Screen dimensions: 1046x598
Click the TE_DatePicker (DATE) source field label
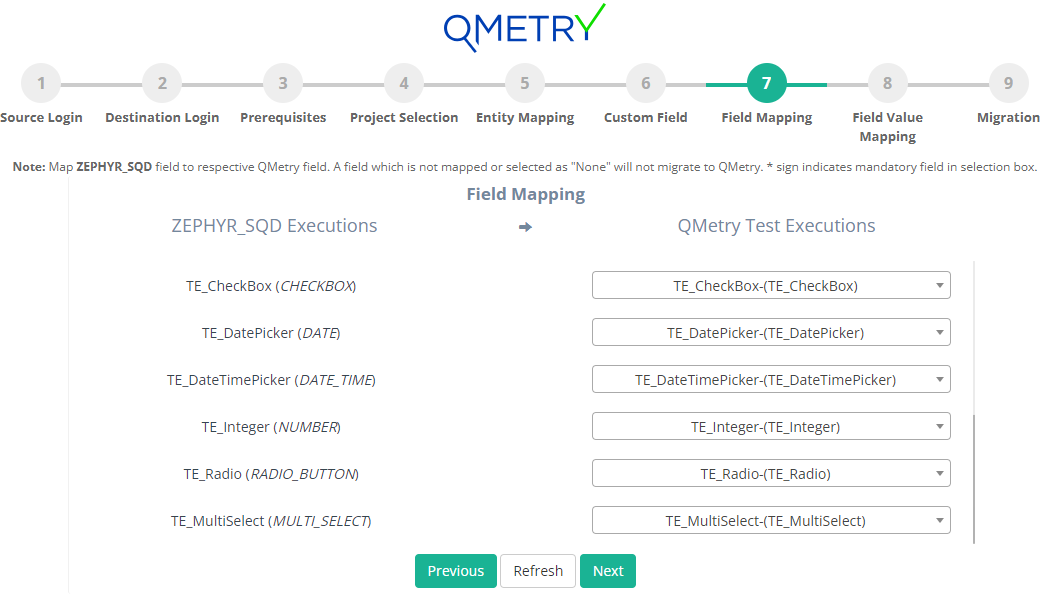coord(271,333)
